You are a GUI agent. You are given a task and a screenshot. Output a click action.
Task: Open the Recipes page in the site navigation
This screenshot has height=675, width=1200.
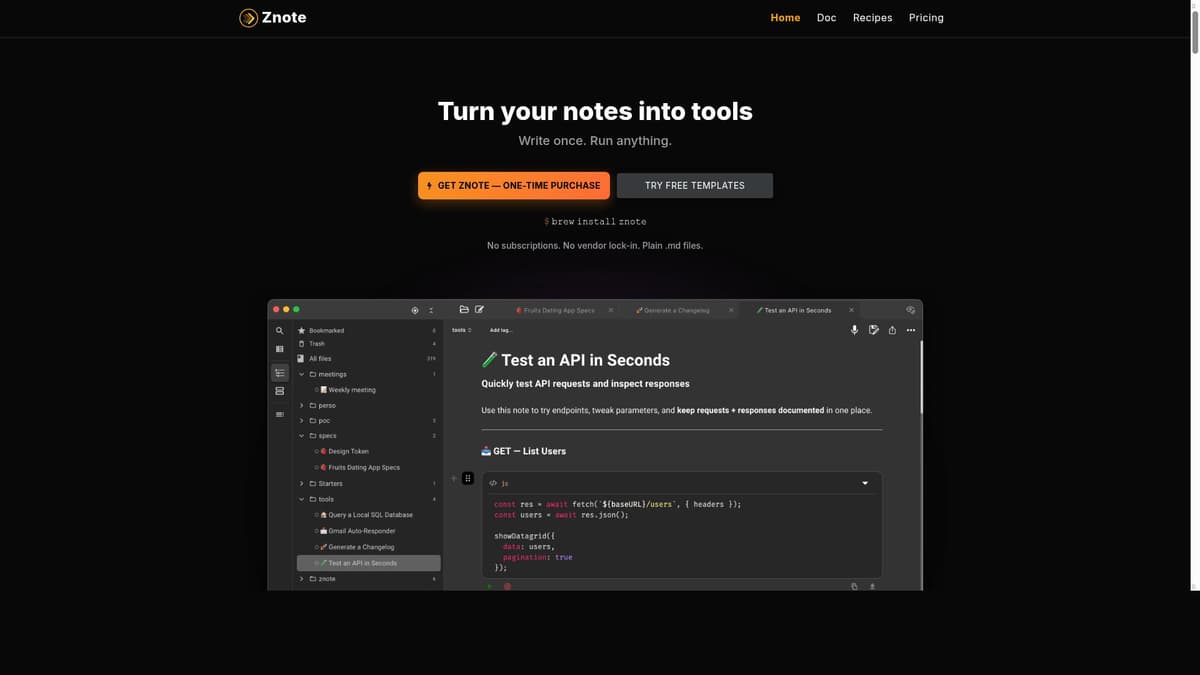pyautogui.click(x=872, y=17)
